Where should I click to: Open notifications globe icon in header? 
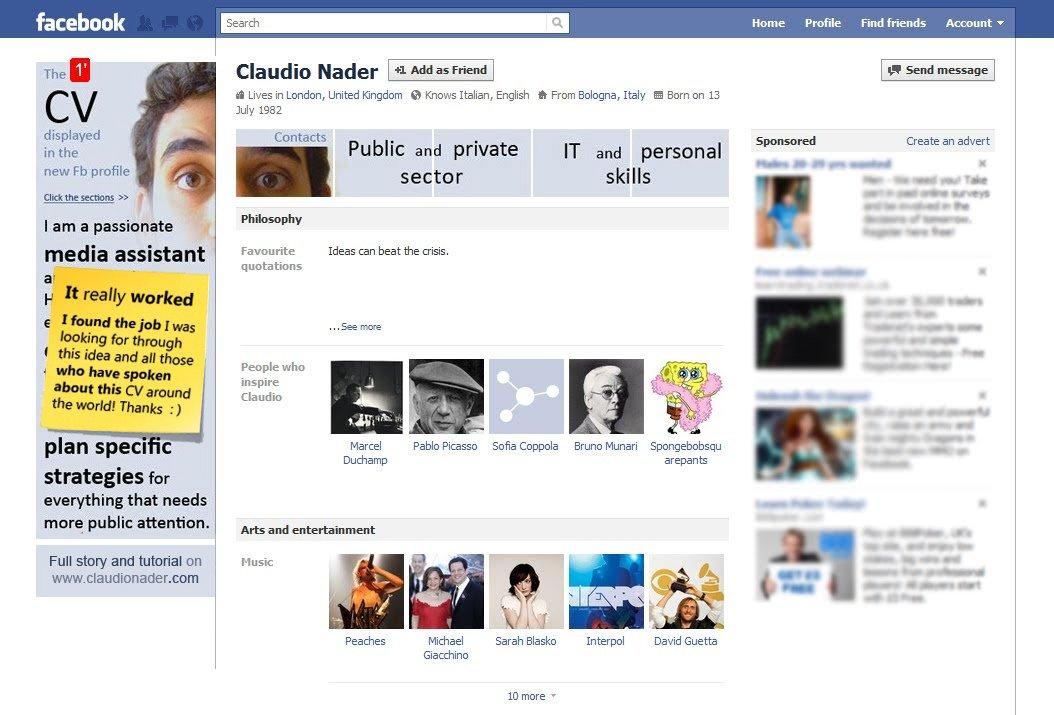pyautogui.click(x=195, y=24)
